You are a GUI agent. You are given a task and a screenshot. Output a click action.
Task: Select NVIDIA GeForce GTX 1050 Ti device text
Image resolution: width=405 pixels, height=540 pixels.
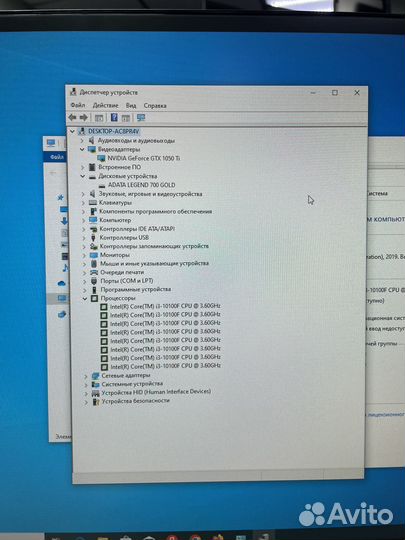144,158
